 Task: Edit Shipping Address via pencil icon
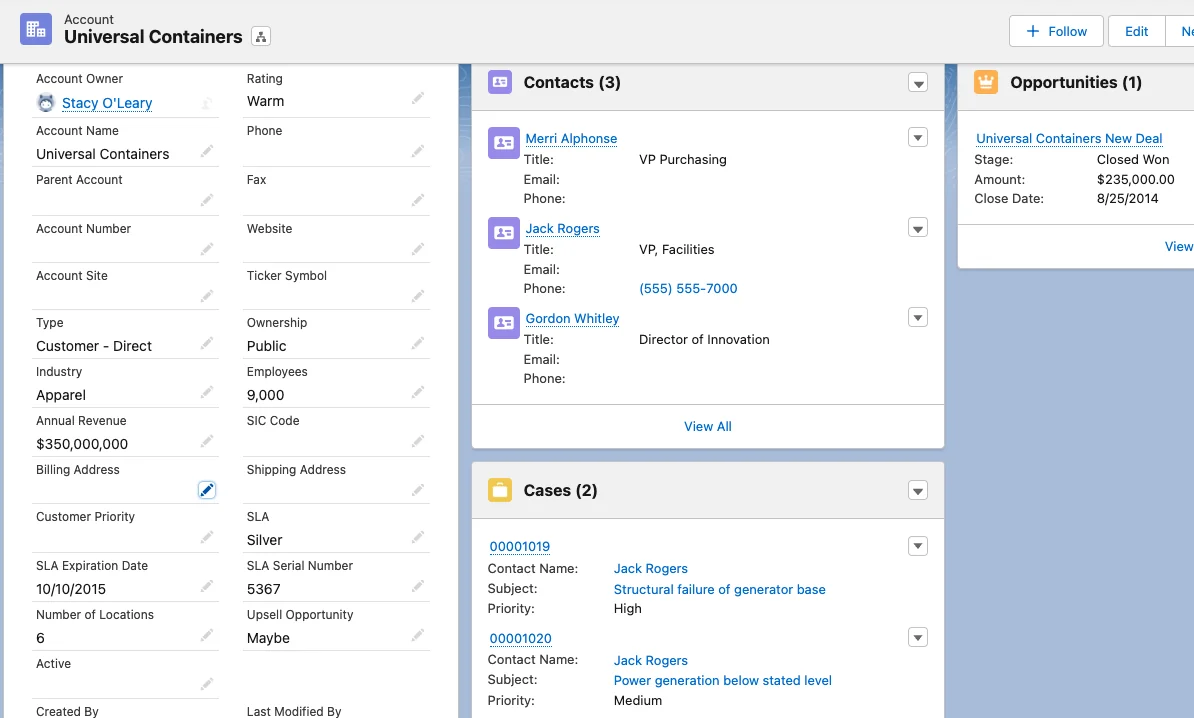(417, 490)
